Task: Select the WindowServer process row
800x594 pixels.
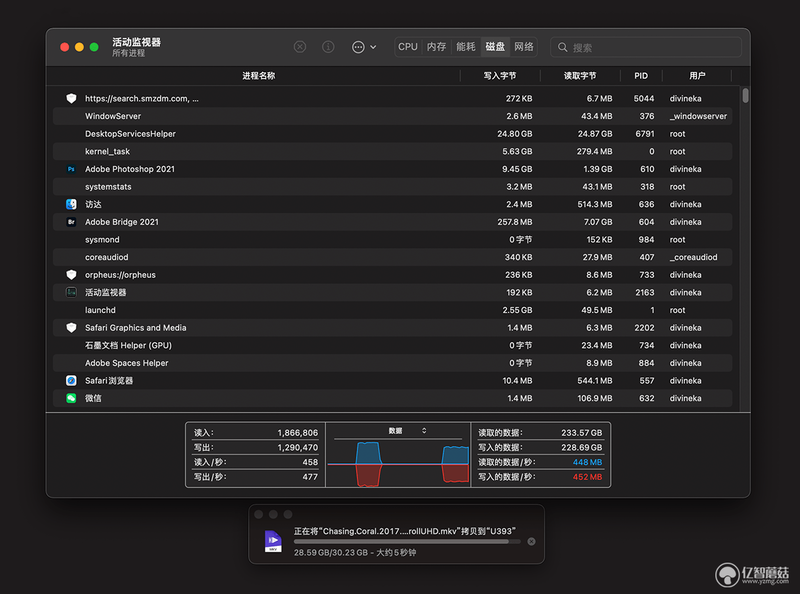Action: [392, 116]
